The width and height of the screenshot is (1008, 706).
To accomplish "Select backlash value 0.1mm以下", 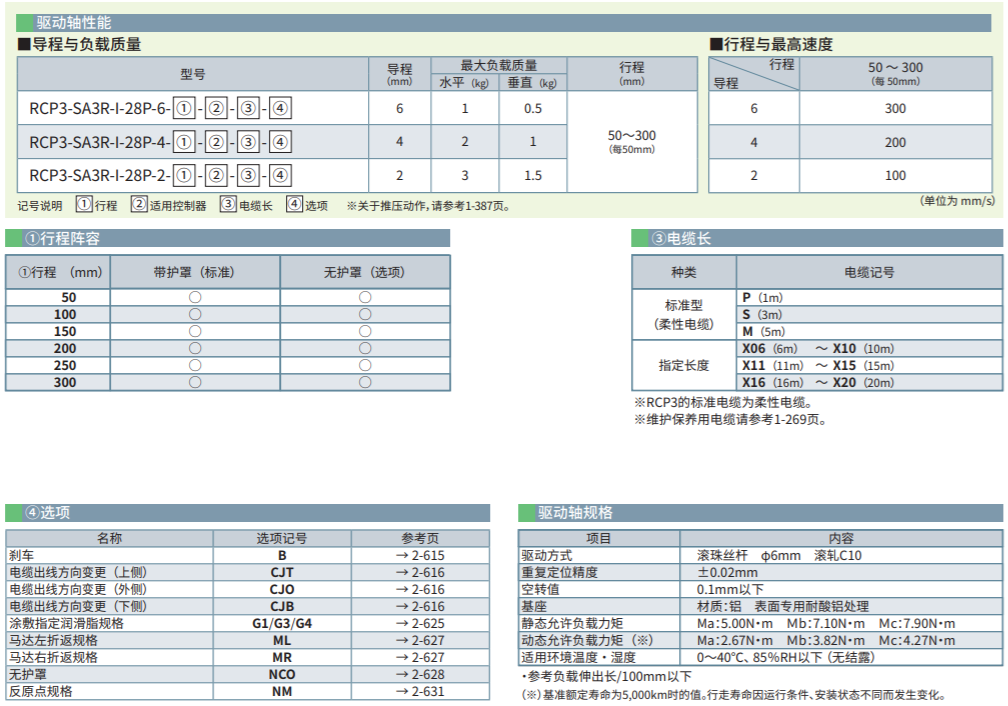I will 730,590.
